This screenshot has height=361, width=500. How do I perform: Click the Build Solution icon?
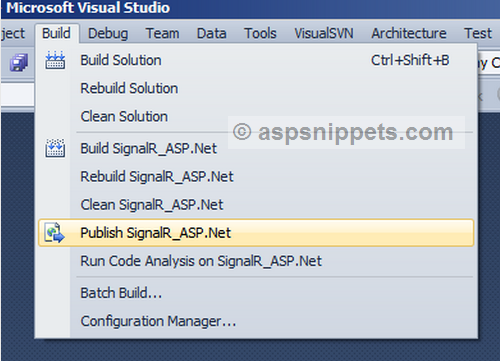click(x=55, y=60)
